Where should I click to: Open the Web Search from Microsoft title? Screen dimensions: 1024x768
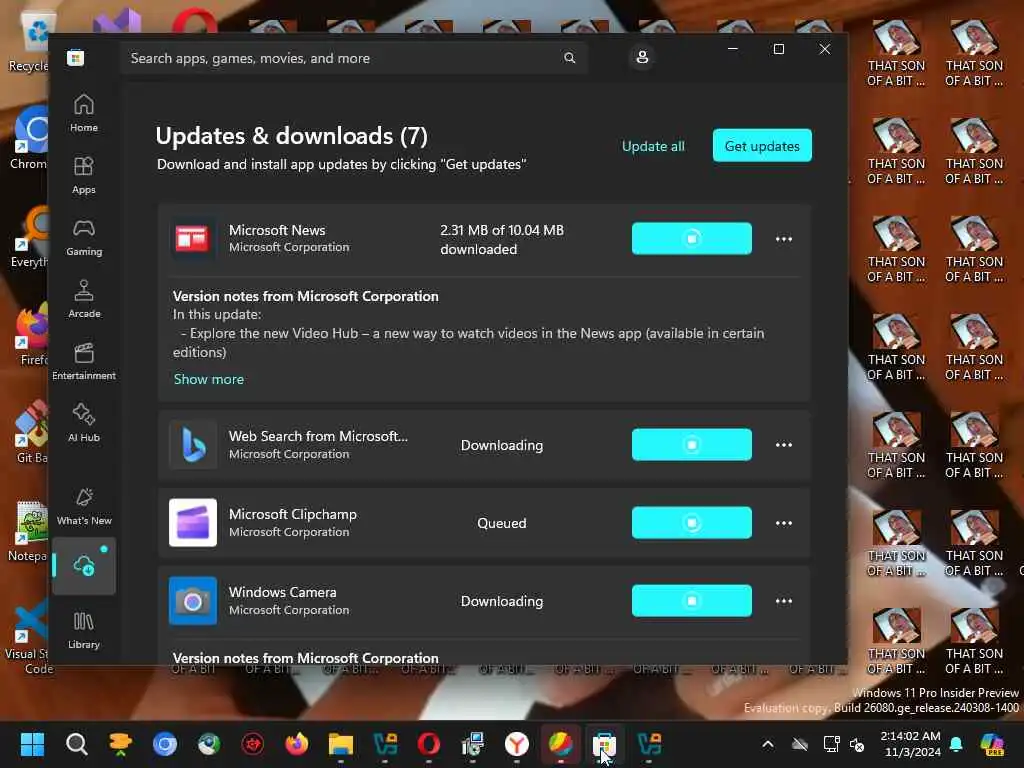(318, 436)
